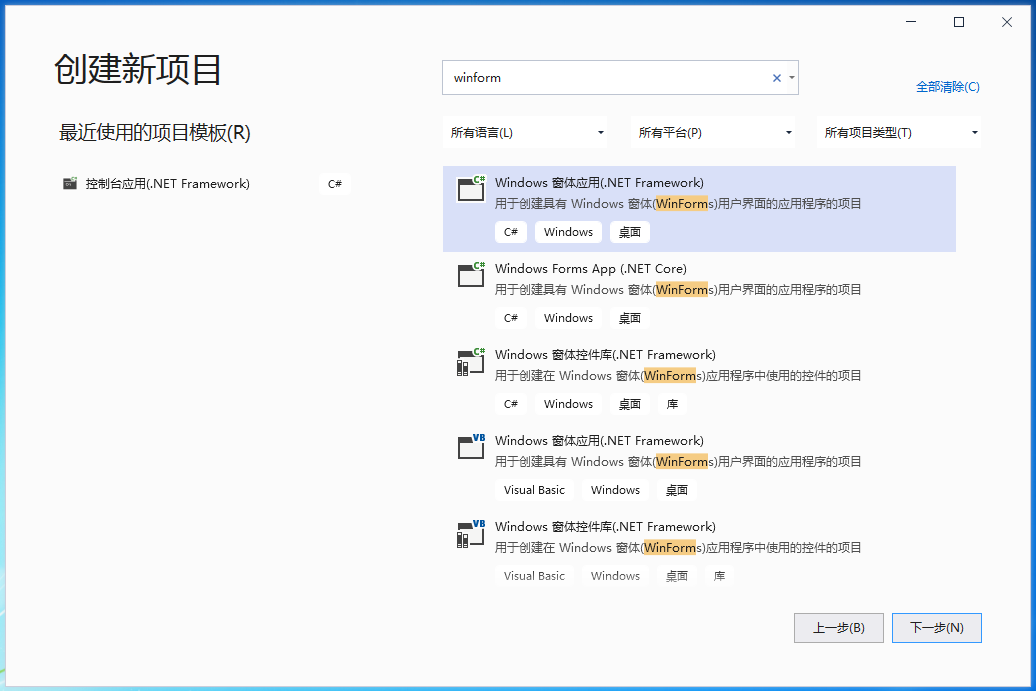1036x691 pixels.
Task: Click the 最近使用的项目模板(R) heading
Action: [155, 133]
